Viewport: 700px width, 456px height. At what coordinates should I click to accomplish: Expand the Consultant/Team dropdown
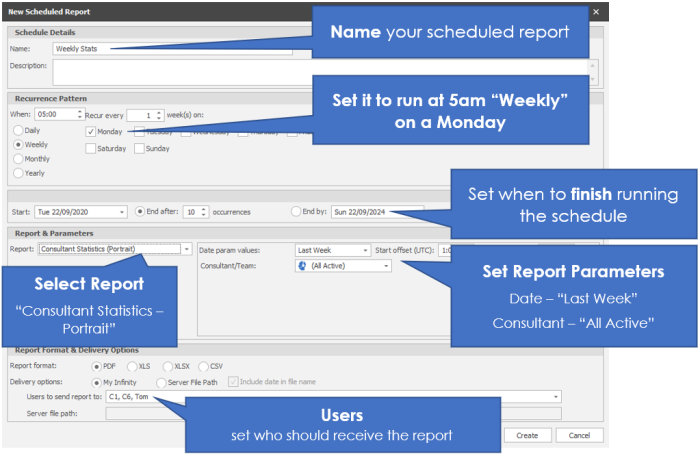[386, 266]
